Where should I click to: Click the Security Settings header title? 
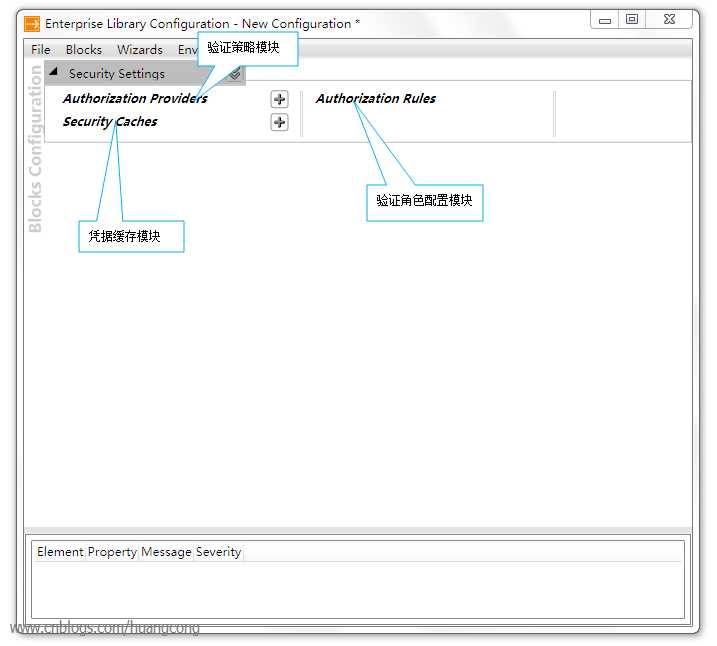coord(117,74)
